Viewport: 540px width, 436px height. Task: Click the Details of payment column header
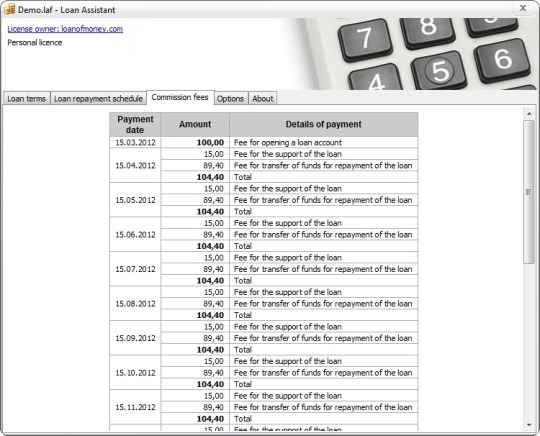324,124
